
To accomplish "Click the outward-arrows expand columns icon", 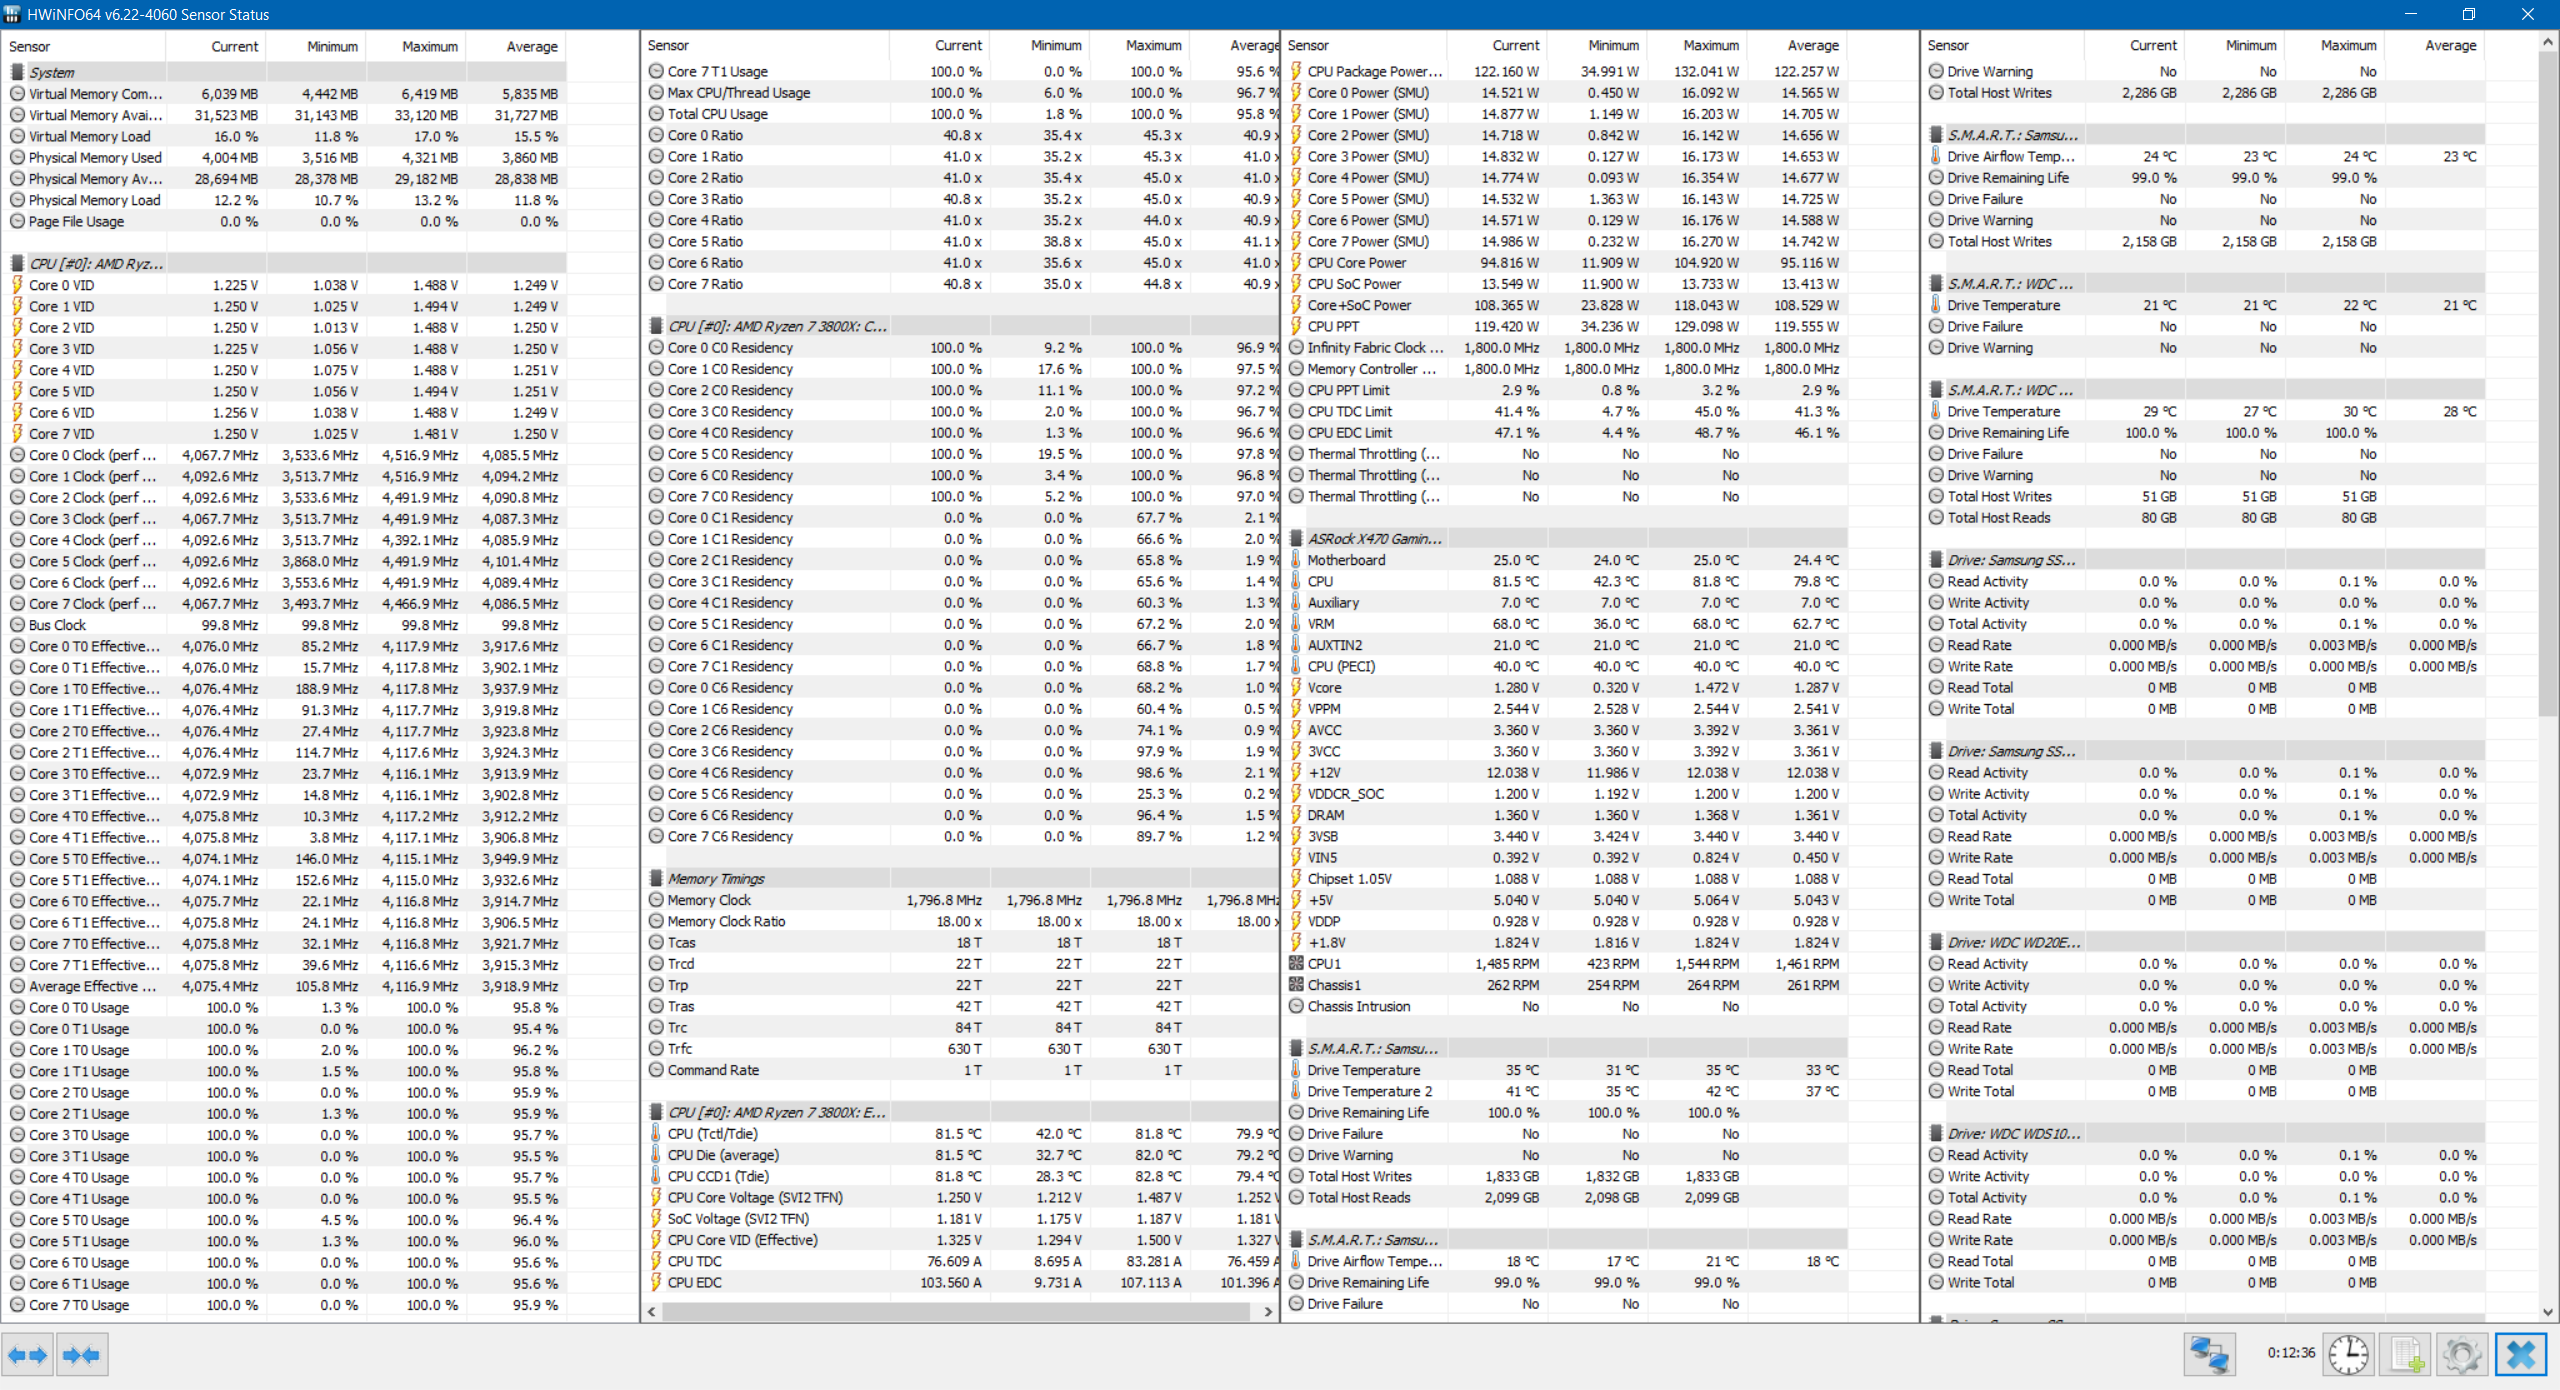I will (25, 1355).
